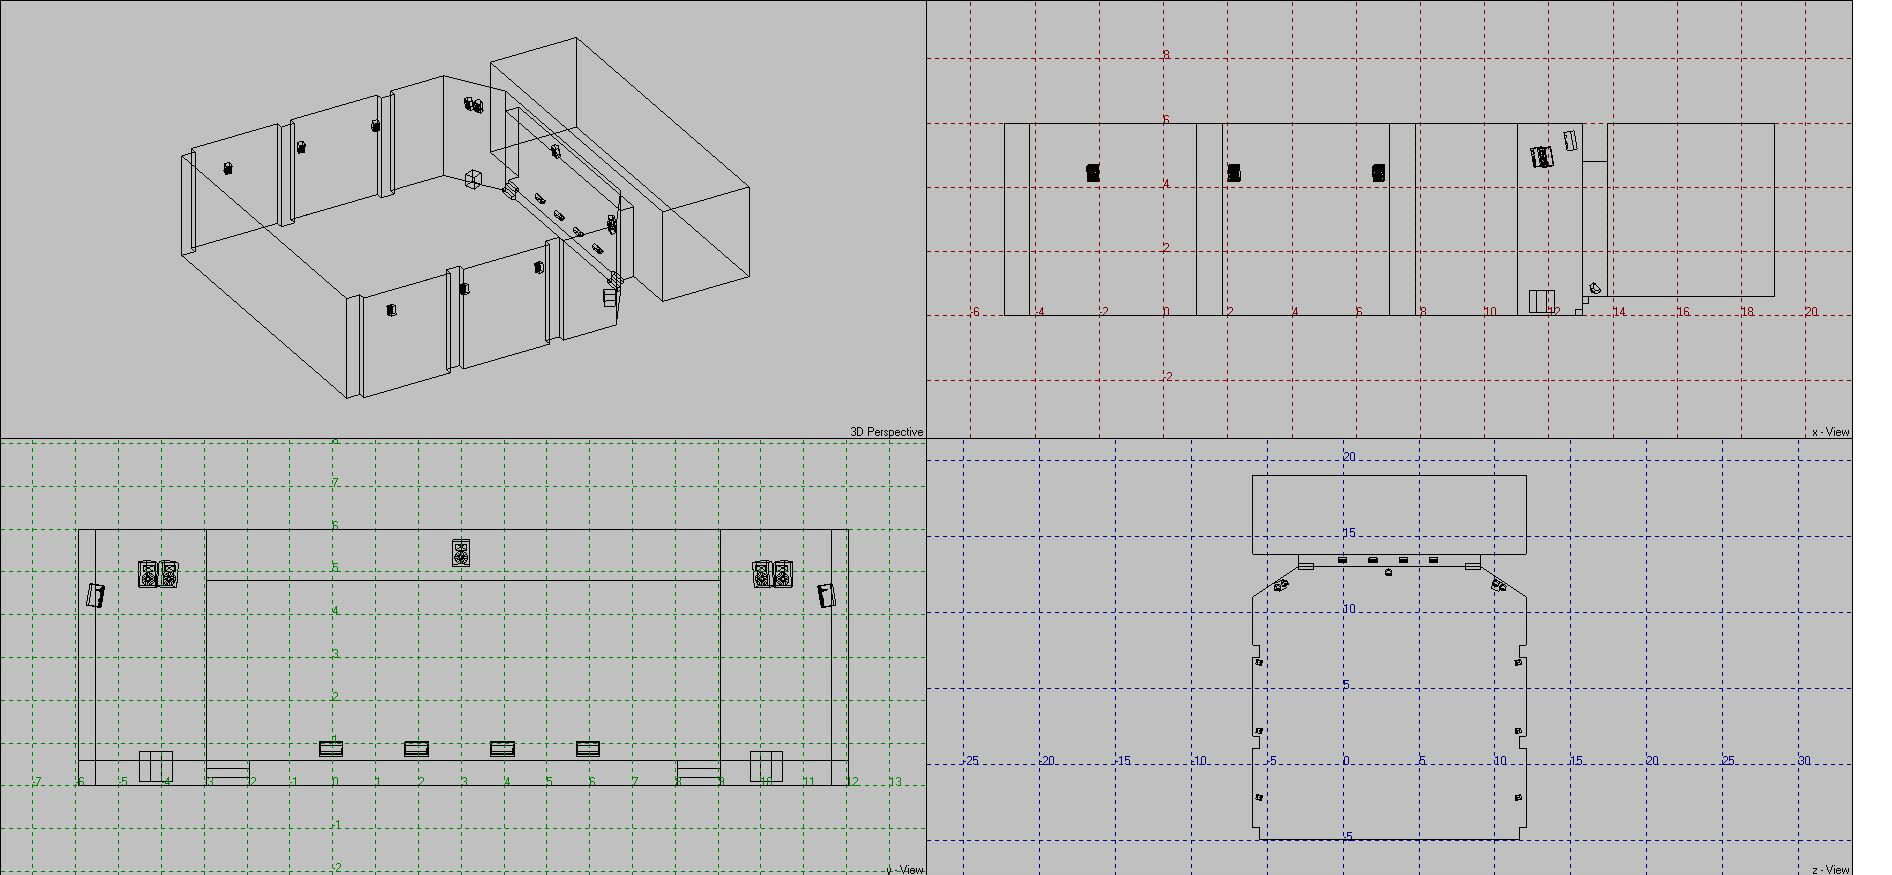Viewport: 1892px width, 875px height.
Task: Select the center top loudspeaker in y-View
Action: click(461, 553)
